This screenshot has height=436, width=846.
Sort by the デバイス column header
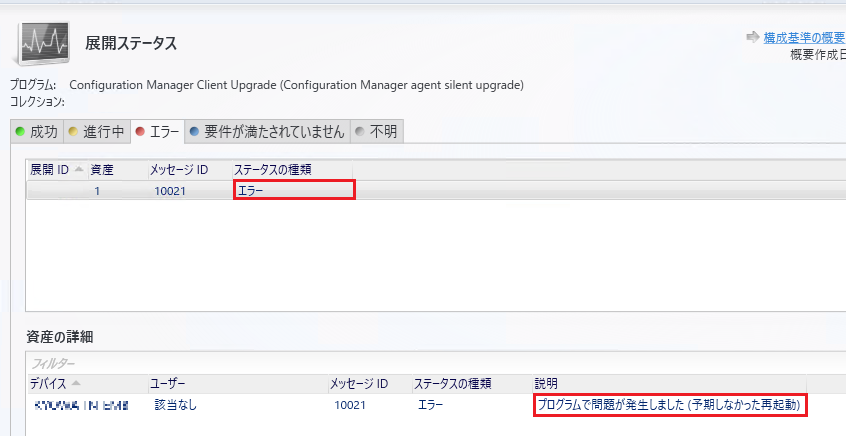87,384
